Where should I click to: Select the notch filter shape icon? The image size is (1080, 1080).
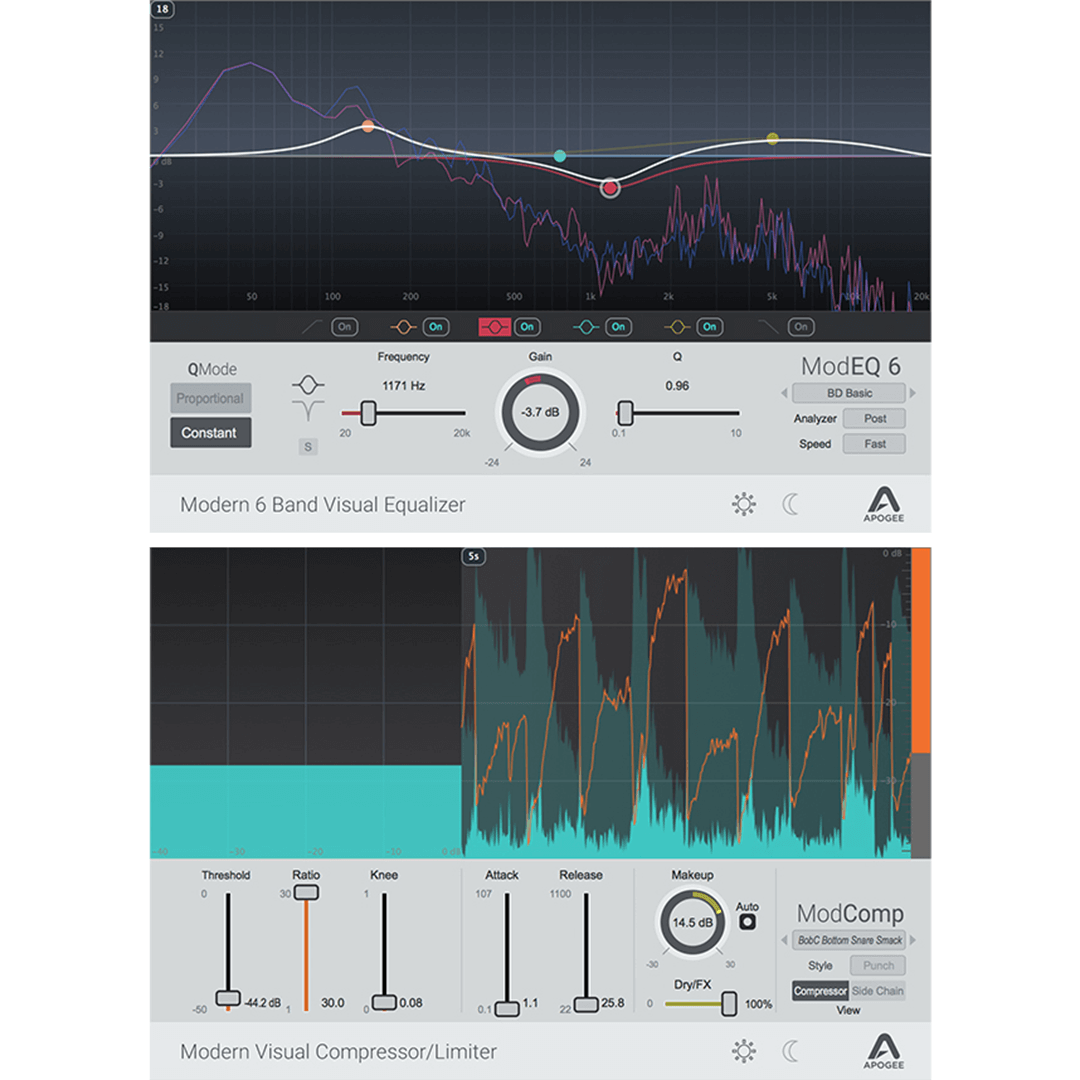(x=306, y=412)
